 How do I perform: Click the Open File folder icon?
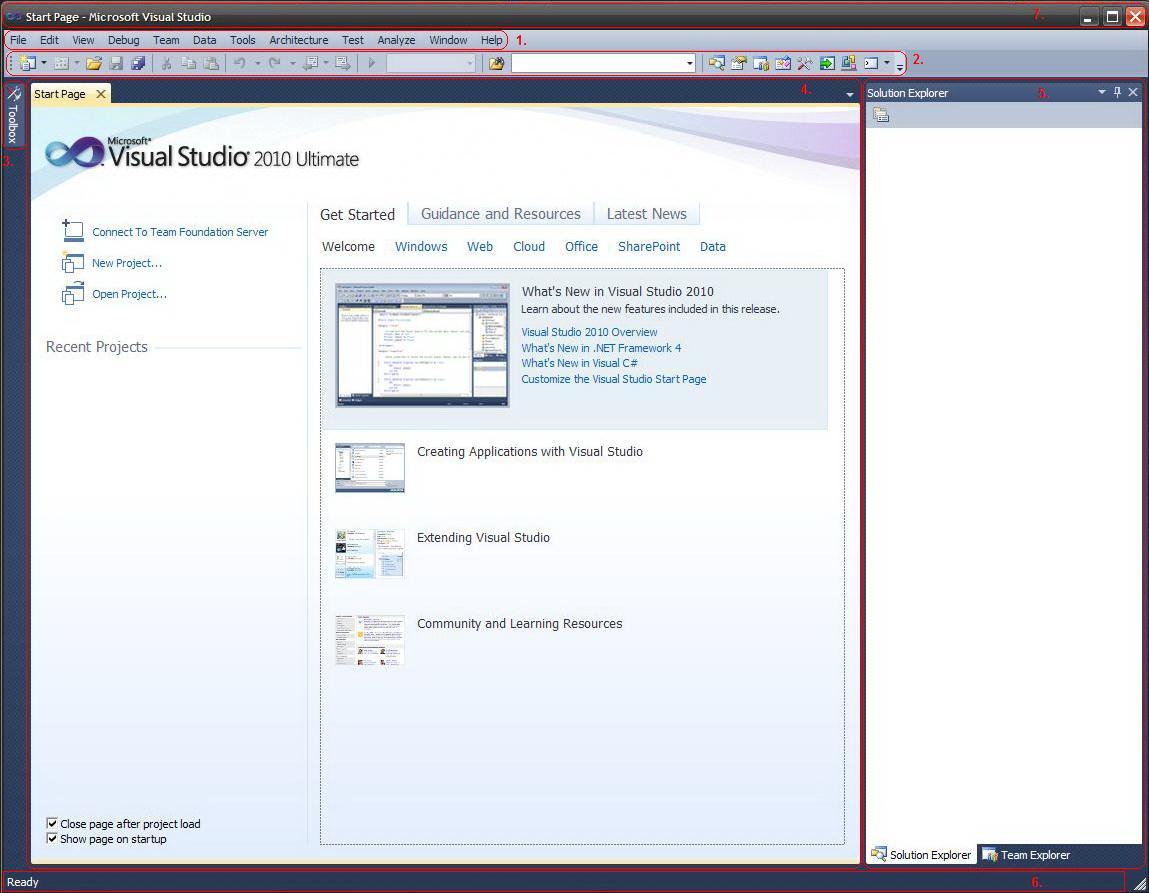pos(94,64)
